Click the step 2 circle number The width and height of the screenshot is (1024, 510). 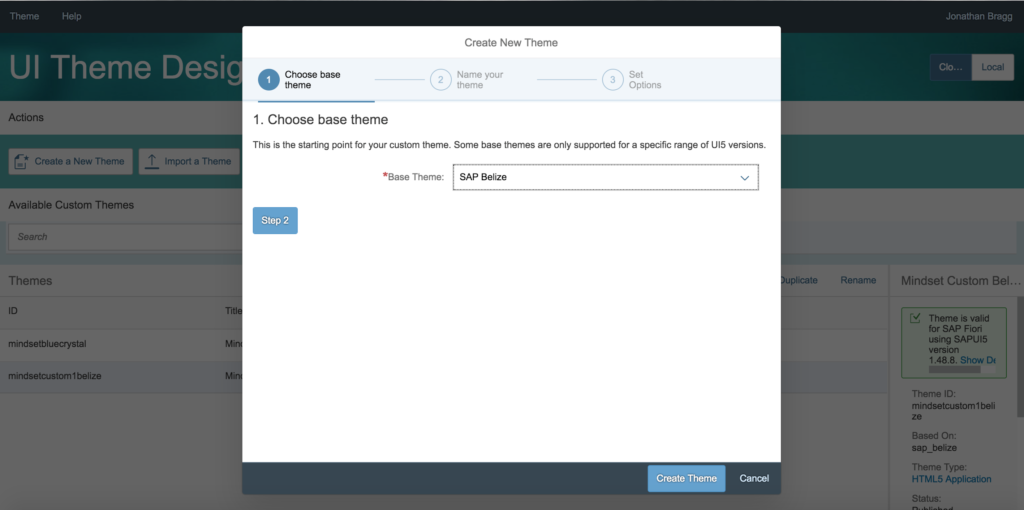441,80
